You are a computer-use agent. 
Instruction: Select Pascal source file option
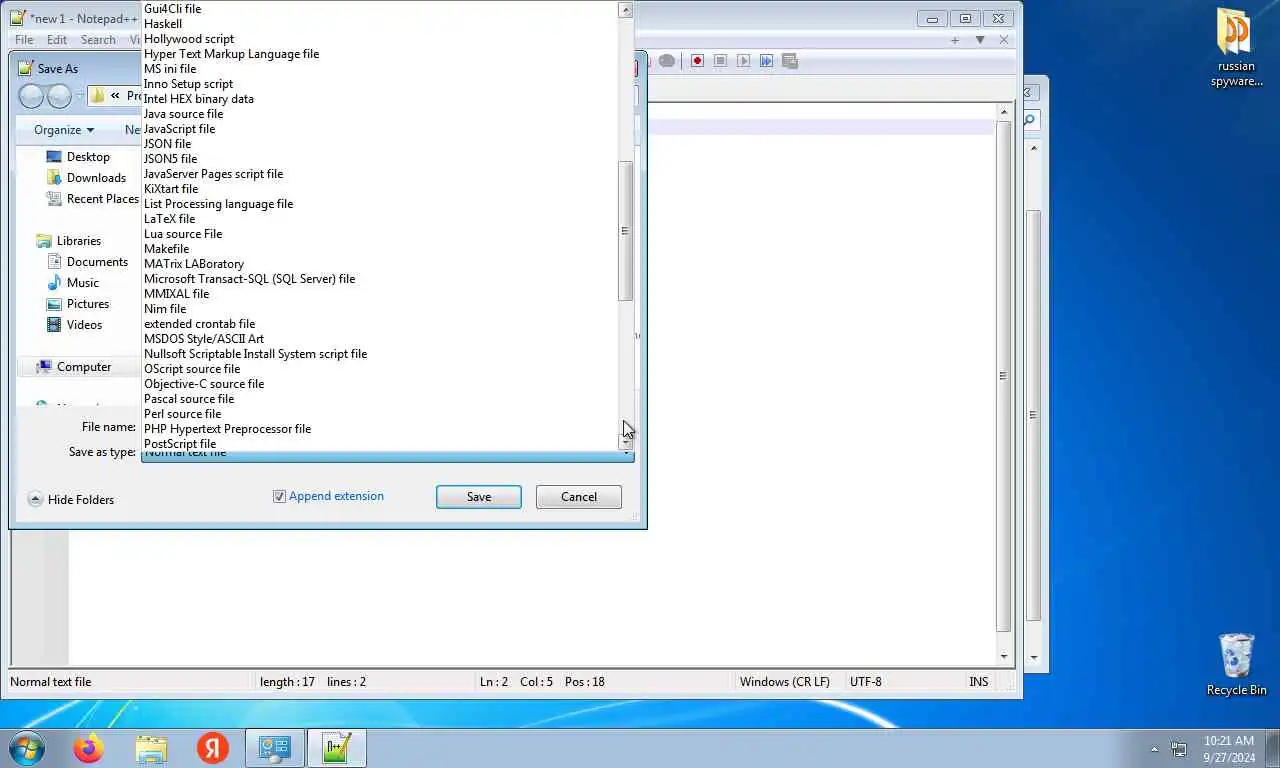(x=189, y=399)
